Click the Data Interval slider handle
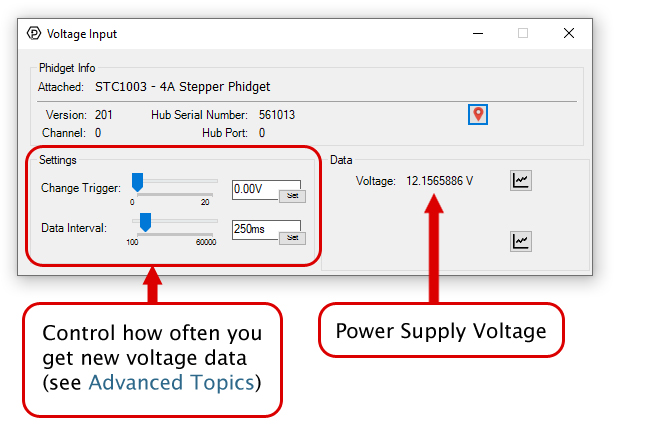Image resolution: width=648 pixels, height=425 pixels. (145, 221)
